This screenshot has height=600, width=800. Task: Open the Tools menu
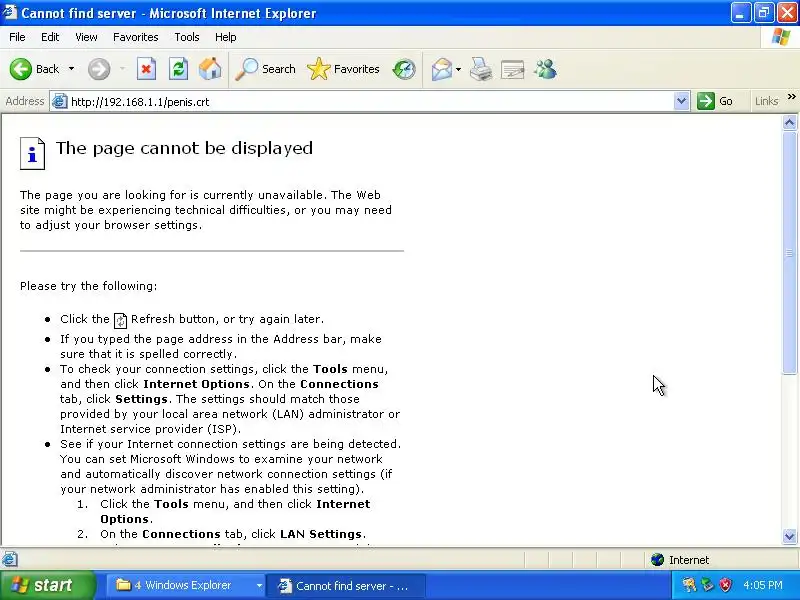point(187,37)
